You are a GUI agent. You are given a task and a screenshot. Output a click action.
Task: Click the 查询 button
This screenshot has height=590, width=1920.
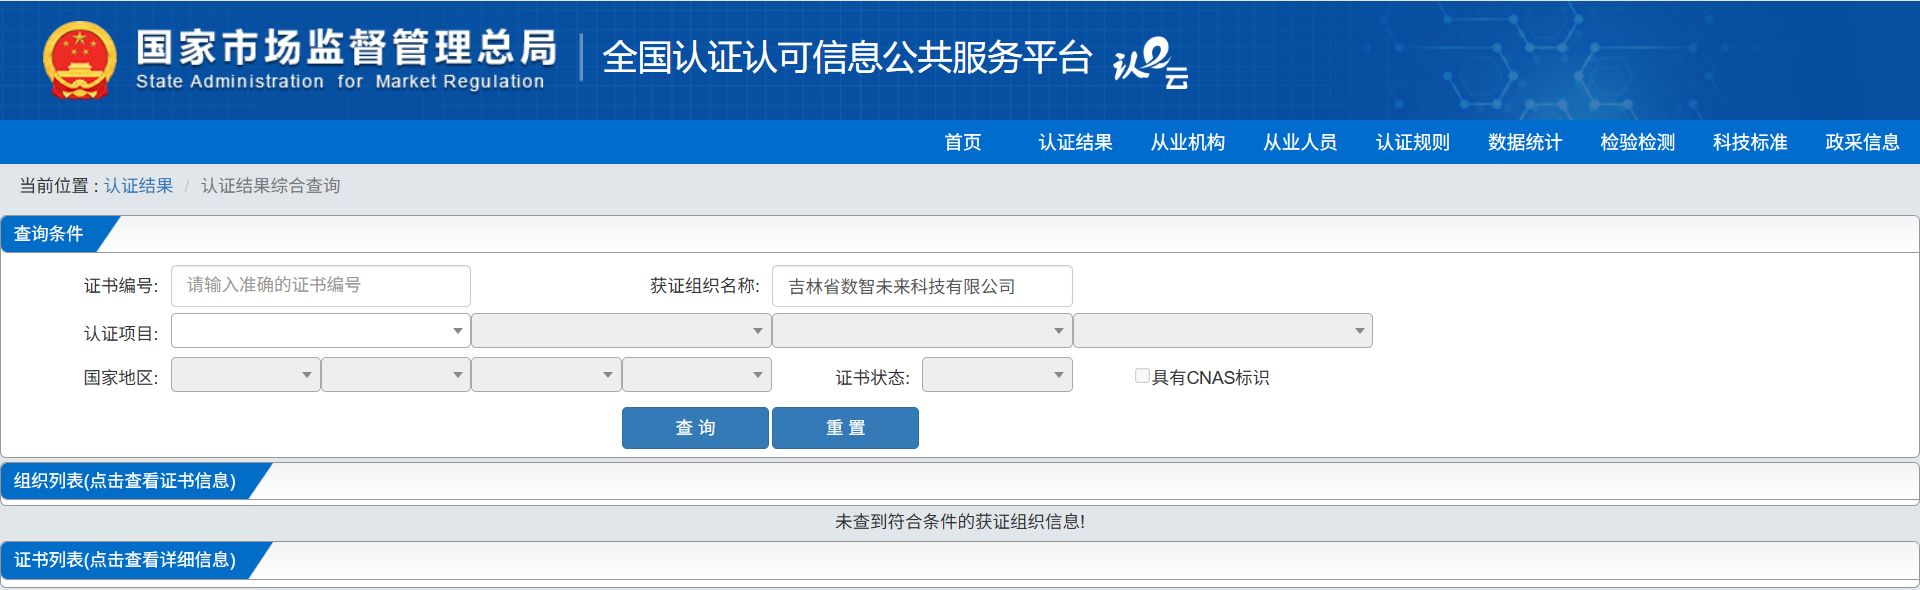click(695, 428)
